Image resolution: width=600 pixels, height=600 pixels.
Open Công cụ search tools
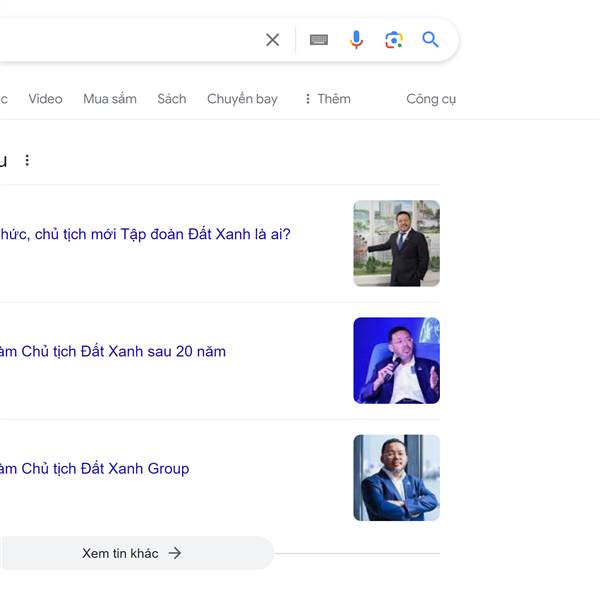coord(431,99)
